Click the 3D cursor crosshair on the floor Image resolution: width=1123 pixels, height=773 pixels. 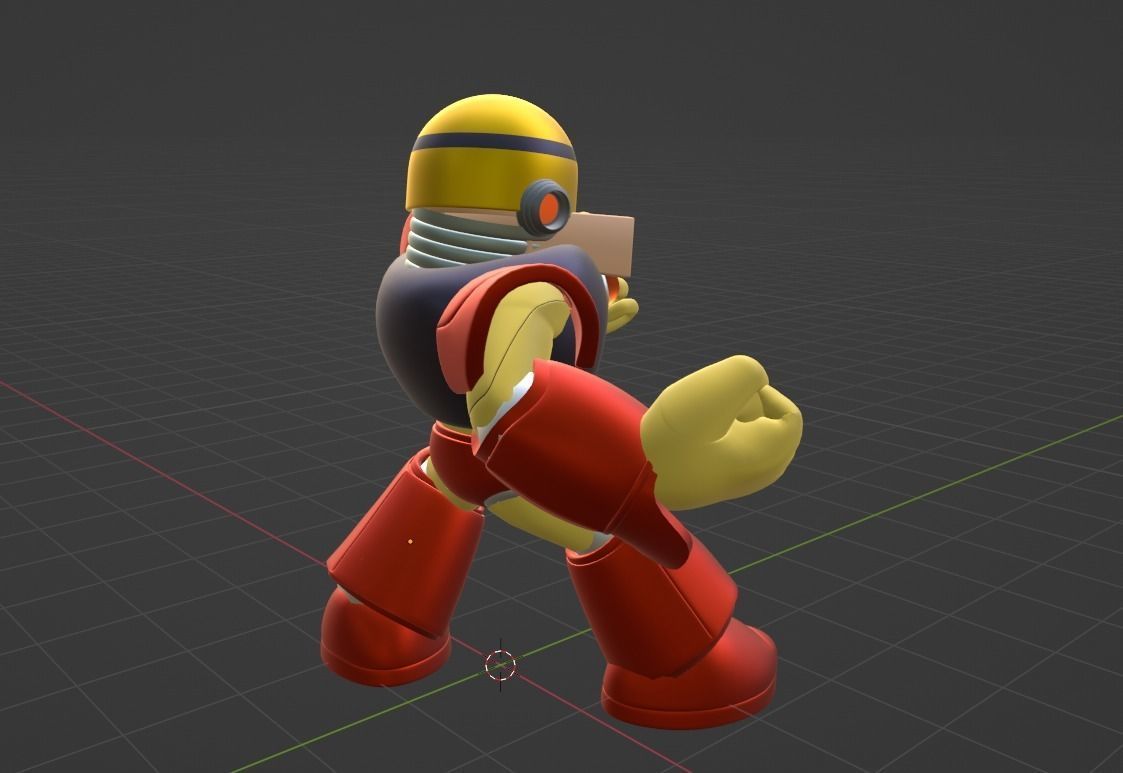click(500, 665)
